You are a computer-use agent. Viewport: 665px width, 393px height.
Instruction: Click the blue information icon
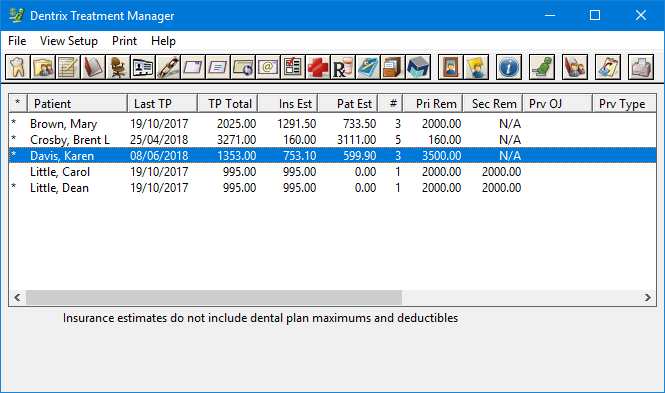click(x=509, y=67)
